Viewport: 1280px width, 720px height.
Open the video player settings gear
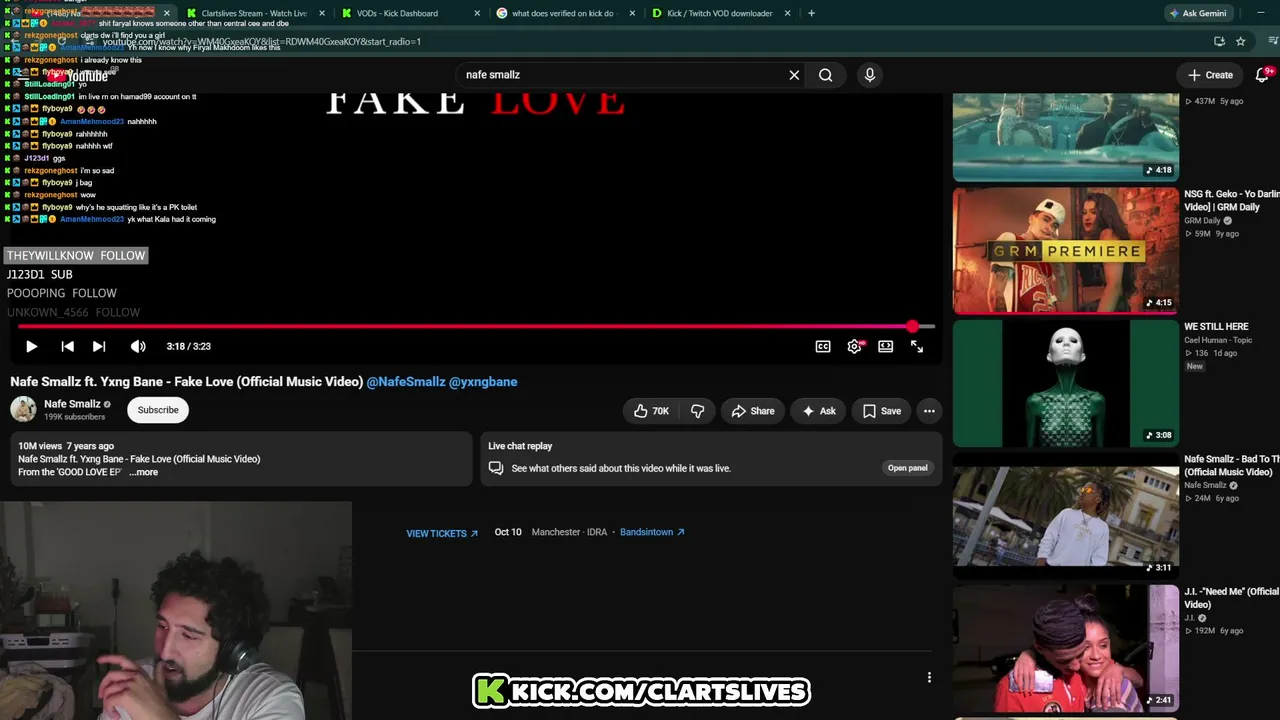(854, 346)
